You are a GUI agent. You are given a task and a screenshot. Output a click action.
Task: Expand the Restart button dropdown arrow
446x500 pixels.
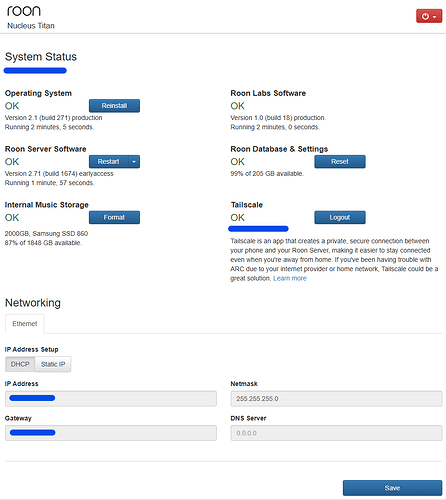134,162
